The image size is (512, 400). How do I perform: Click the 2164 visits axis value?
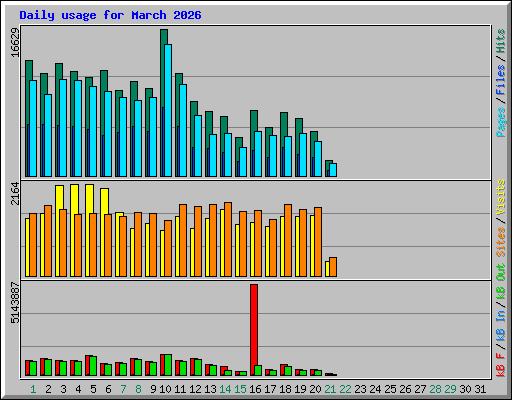coord(15,194)
